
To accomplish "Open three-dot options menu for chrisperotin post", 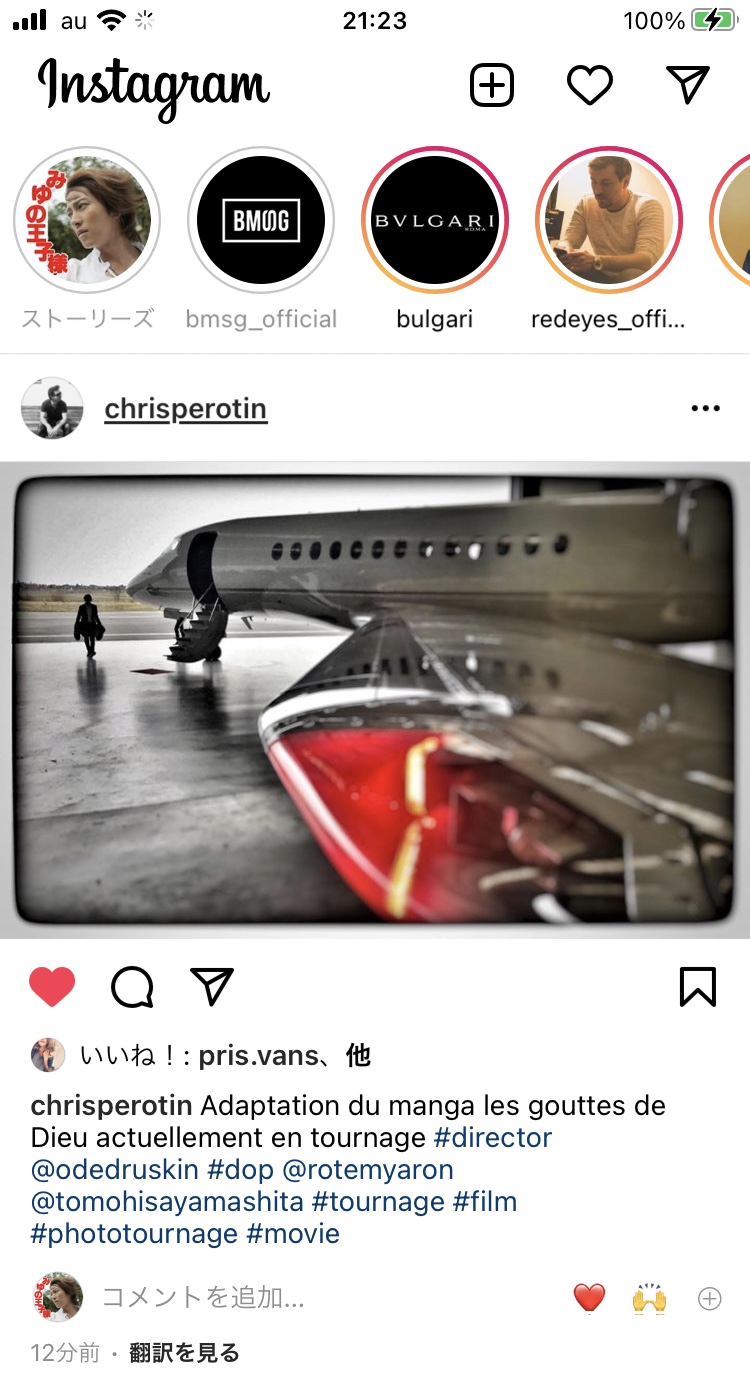I will pos(705,409).
